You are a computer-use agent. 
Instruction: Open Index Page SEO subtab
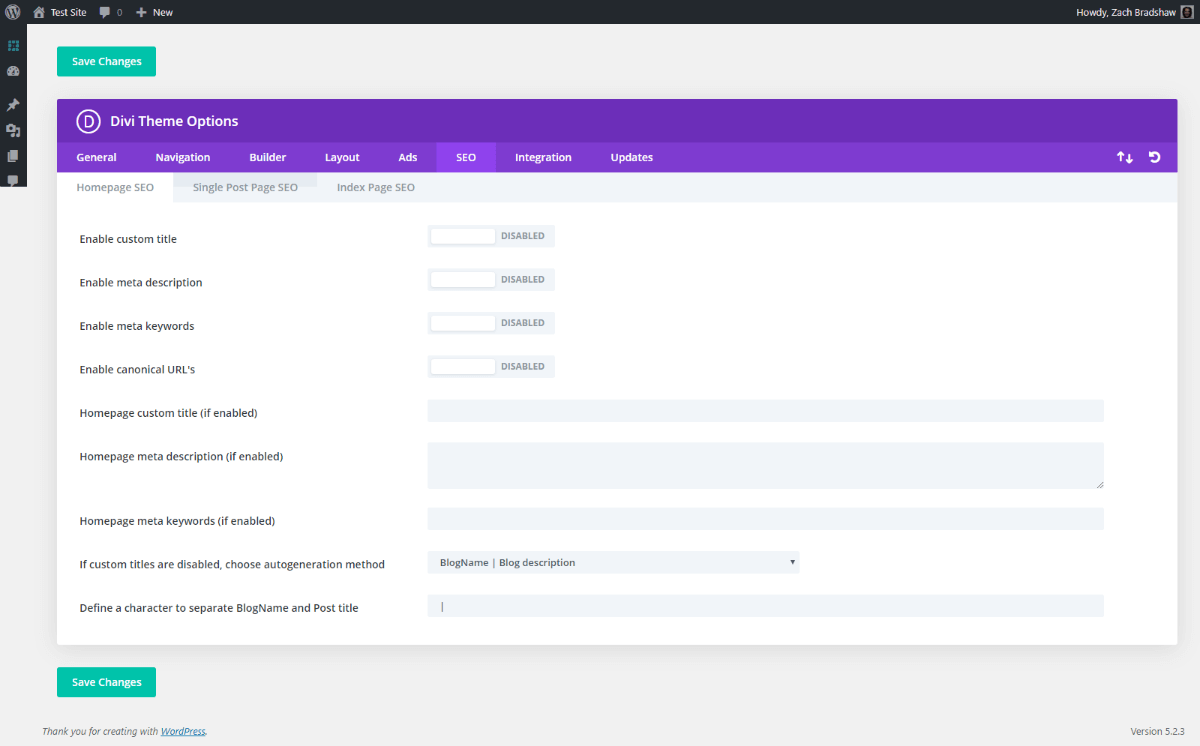[x=376, y=187]
